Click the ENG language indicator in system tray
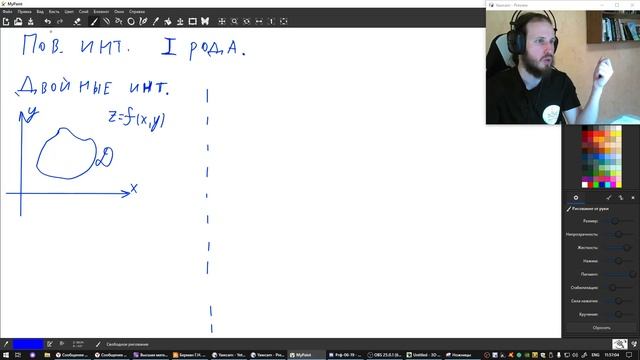Image resolution: width=640 pixels, height=360 pixels. tap(596, 355)
